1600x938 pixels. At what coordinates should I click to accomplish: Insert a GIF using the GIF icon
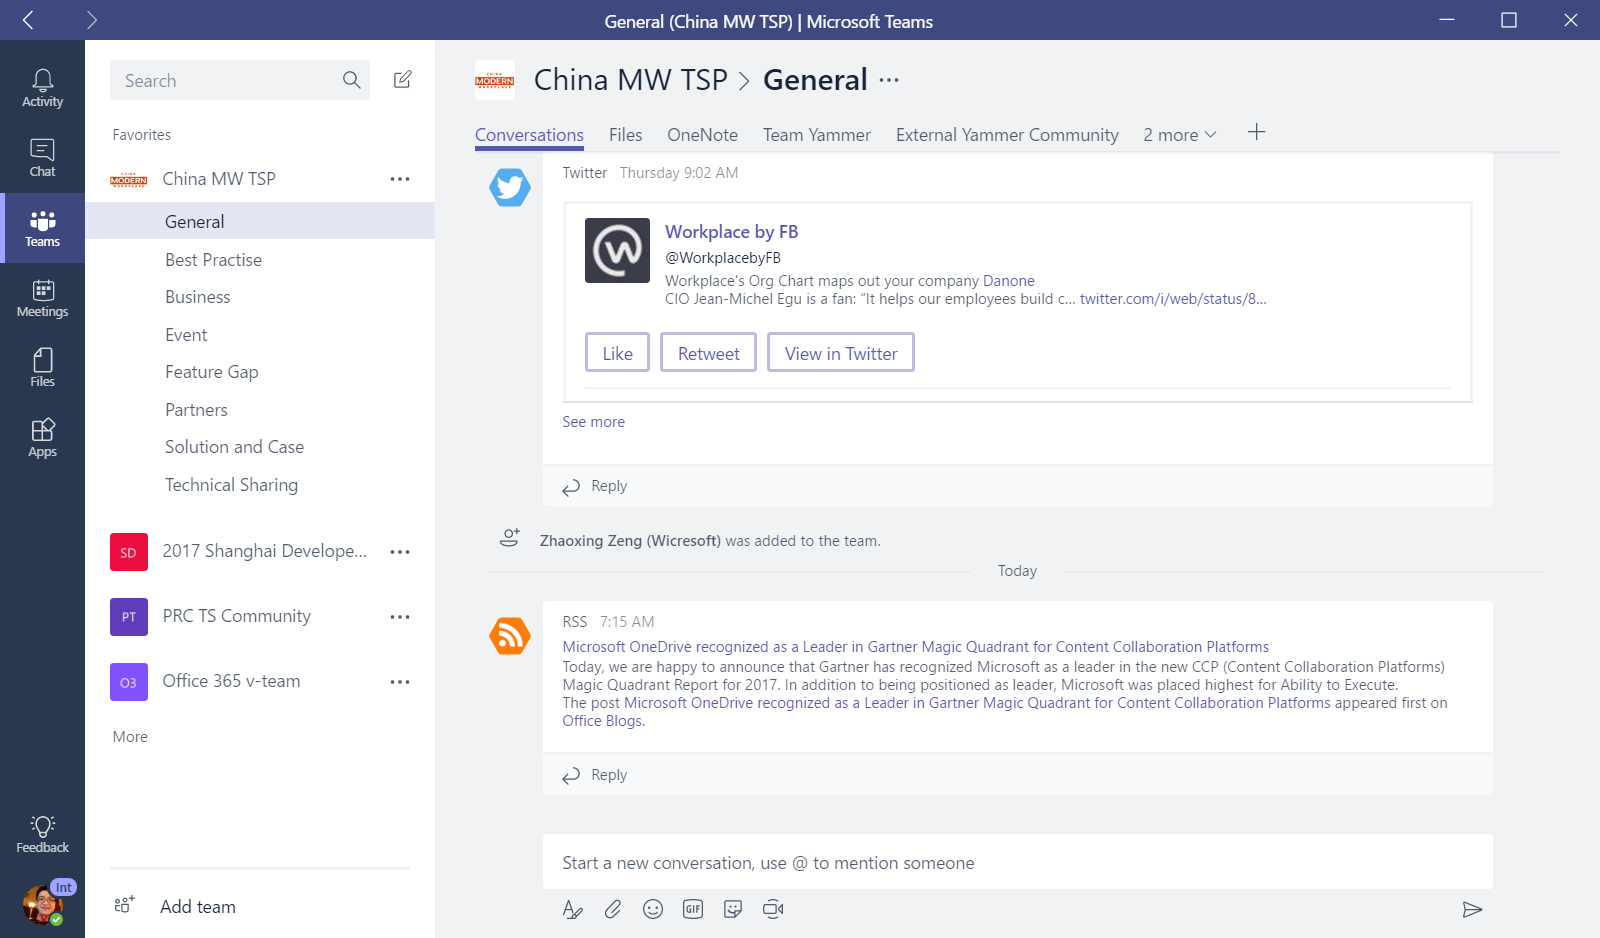click(693, 909)
